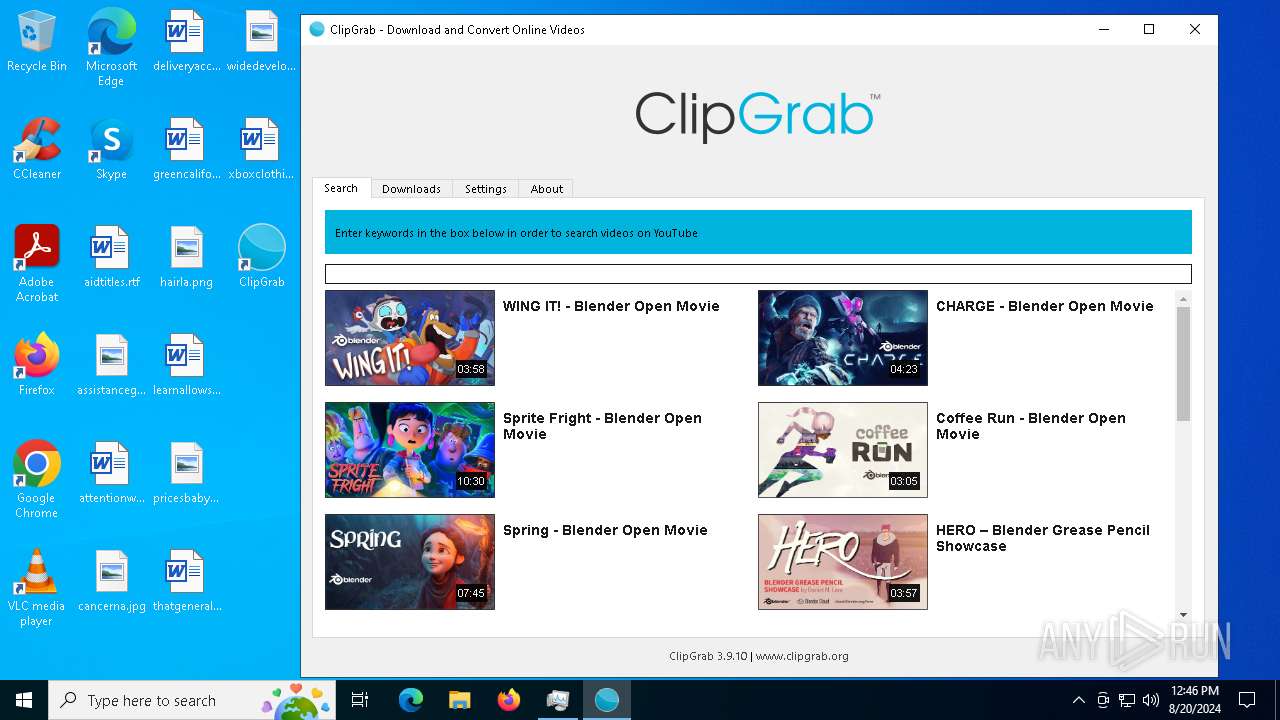Launch Firefox from the desktop
The width and height of the screenshot is (1280, 720).
tap(37, 366)
